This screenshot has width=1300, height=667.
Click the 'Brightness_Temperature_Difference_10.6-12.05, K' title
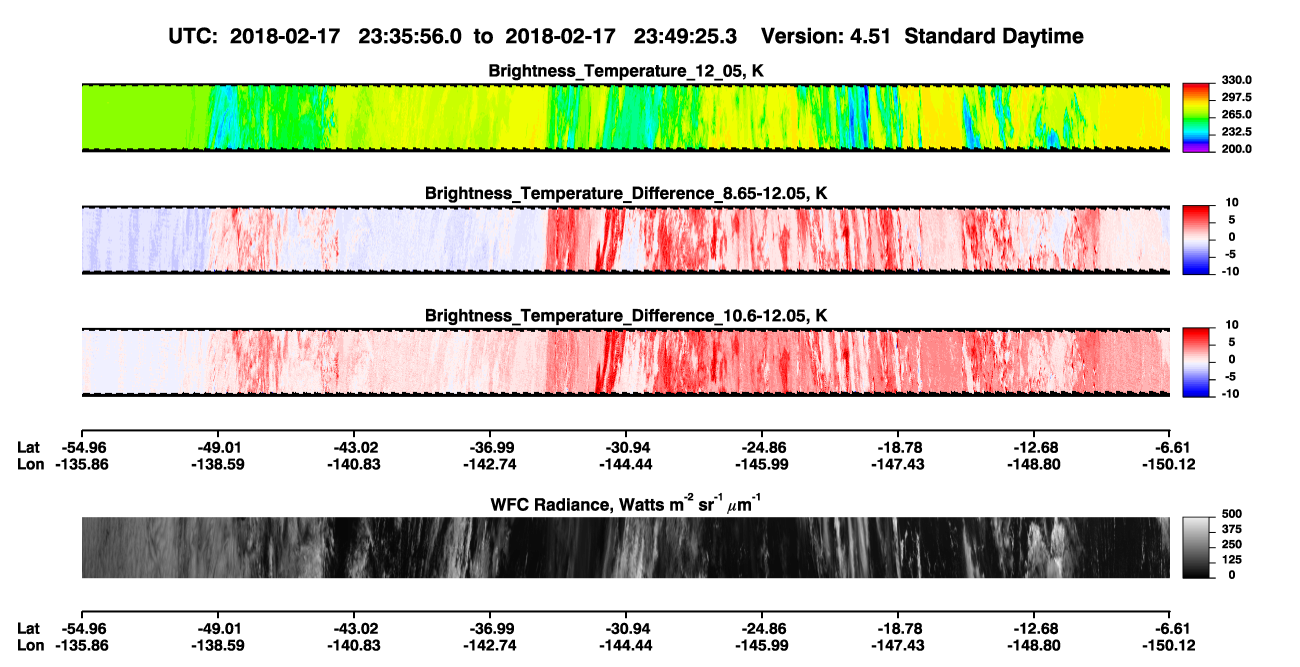tap(626, 316)
